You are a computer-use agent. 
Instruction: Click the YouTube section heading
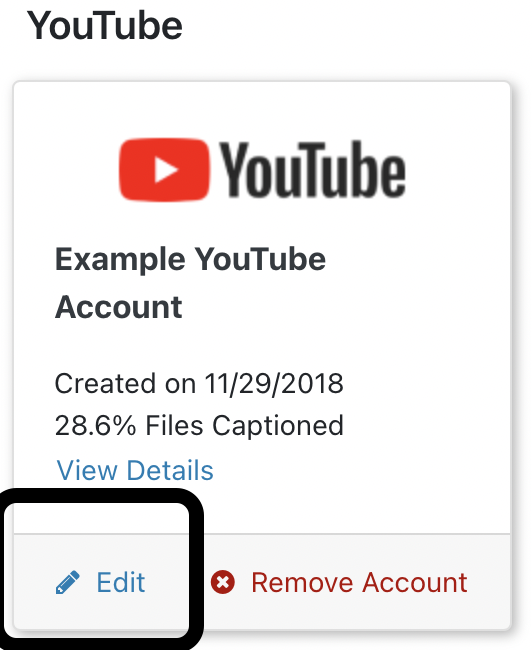[104, 26]
